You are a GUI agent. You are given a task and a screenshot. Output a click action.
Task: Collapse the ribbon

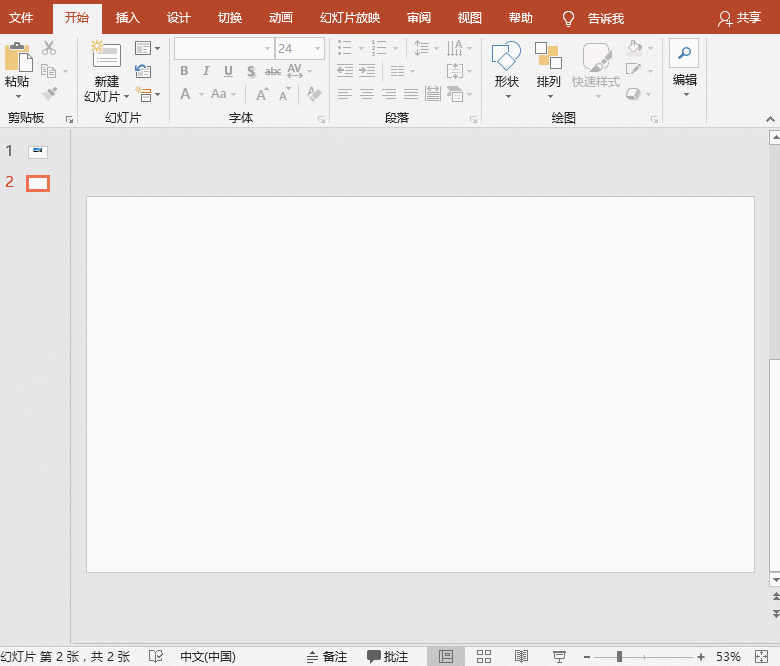coord(770,119)
